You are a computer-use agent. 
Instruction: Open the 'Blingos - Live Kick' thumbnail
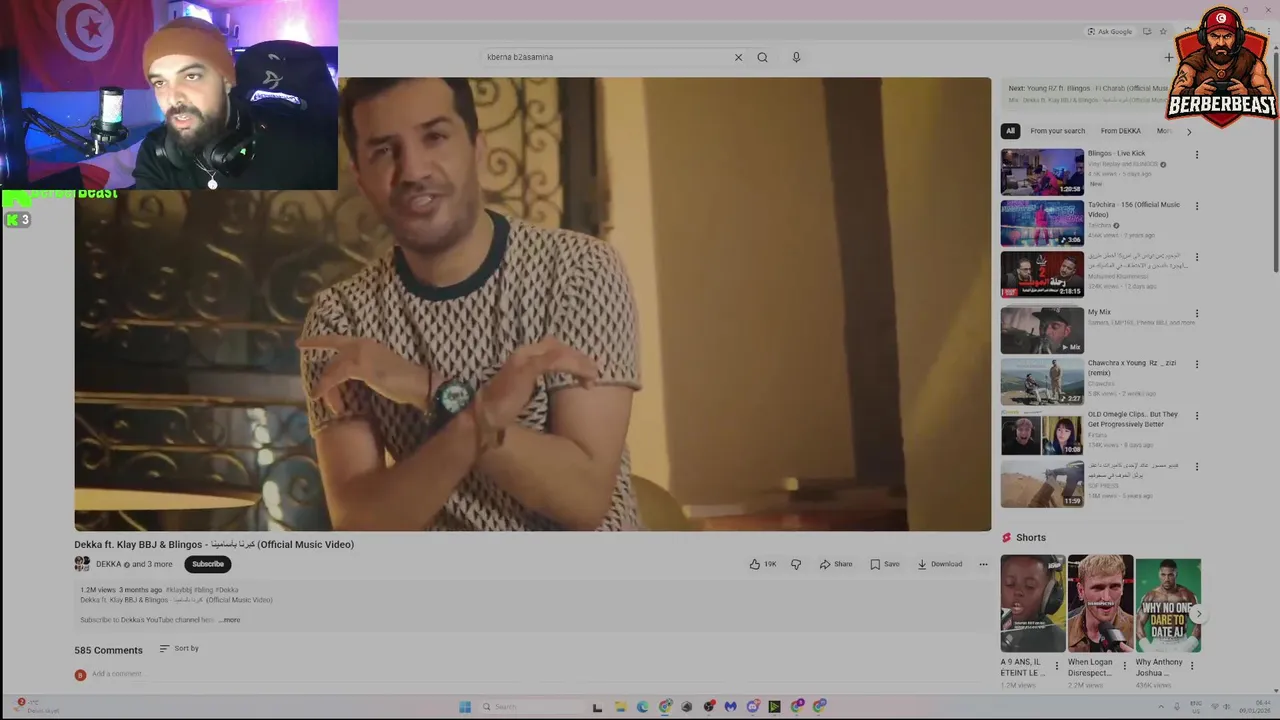1042,172
